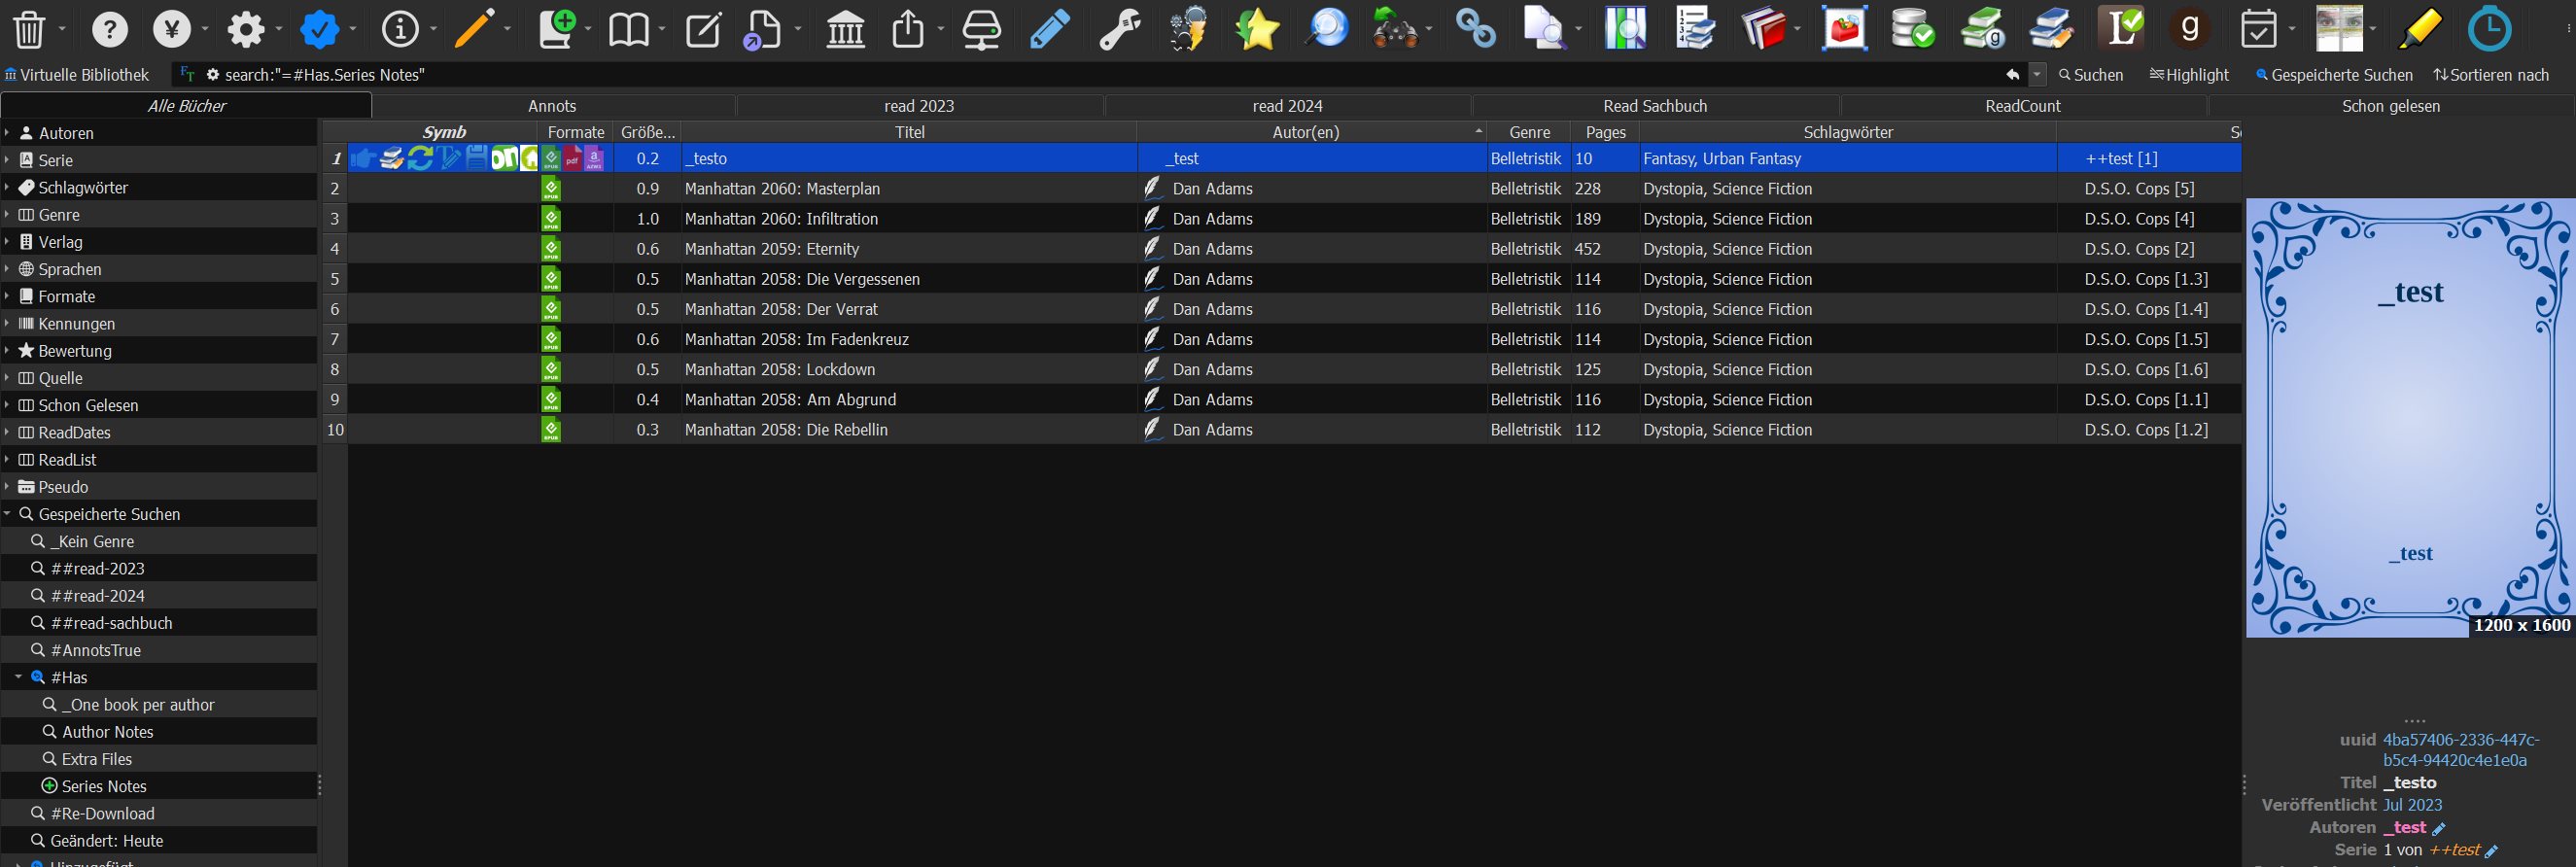Open the viewer with the open-book icon
This screenshot has width=2576, height=867.
(629, 30)
